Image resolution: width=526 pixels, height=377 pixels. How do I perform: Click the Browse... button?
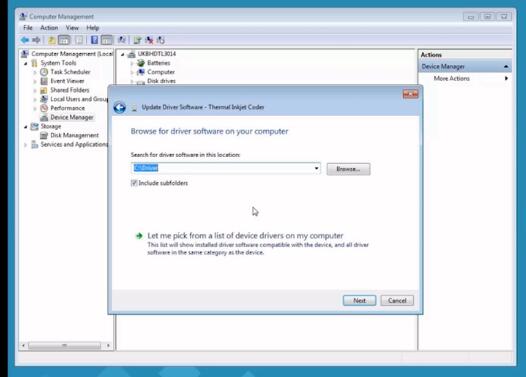click(x=348, y=169)
